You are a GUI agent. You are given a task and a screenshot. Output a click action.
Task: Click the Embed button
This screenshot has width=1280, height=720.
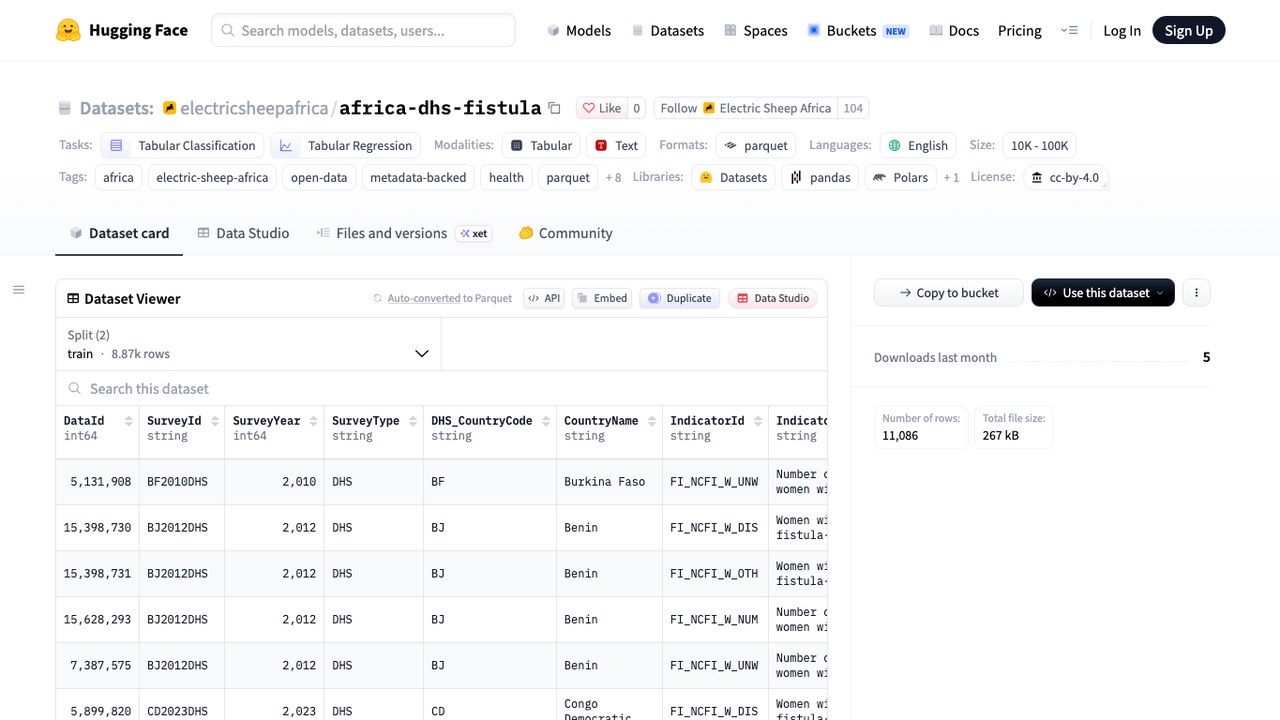601,298
